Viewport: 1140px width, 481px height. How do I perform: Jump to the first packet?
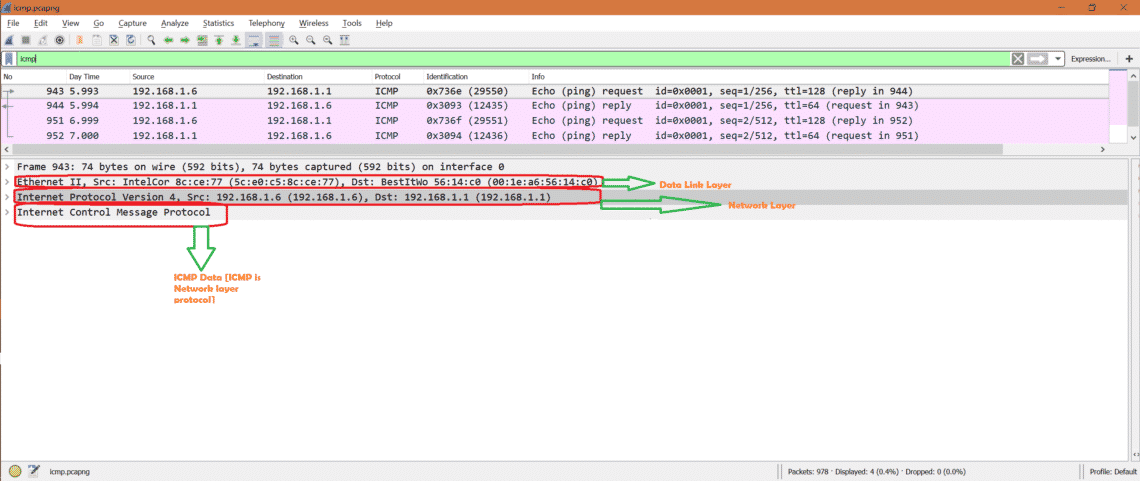[x=219, y=40]
